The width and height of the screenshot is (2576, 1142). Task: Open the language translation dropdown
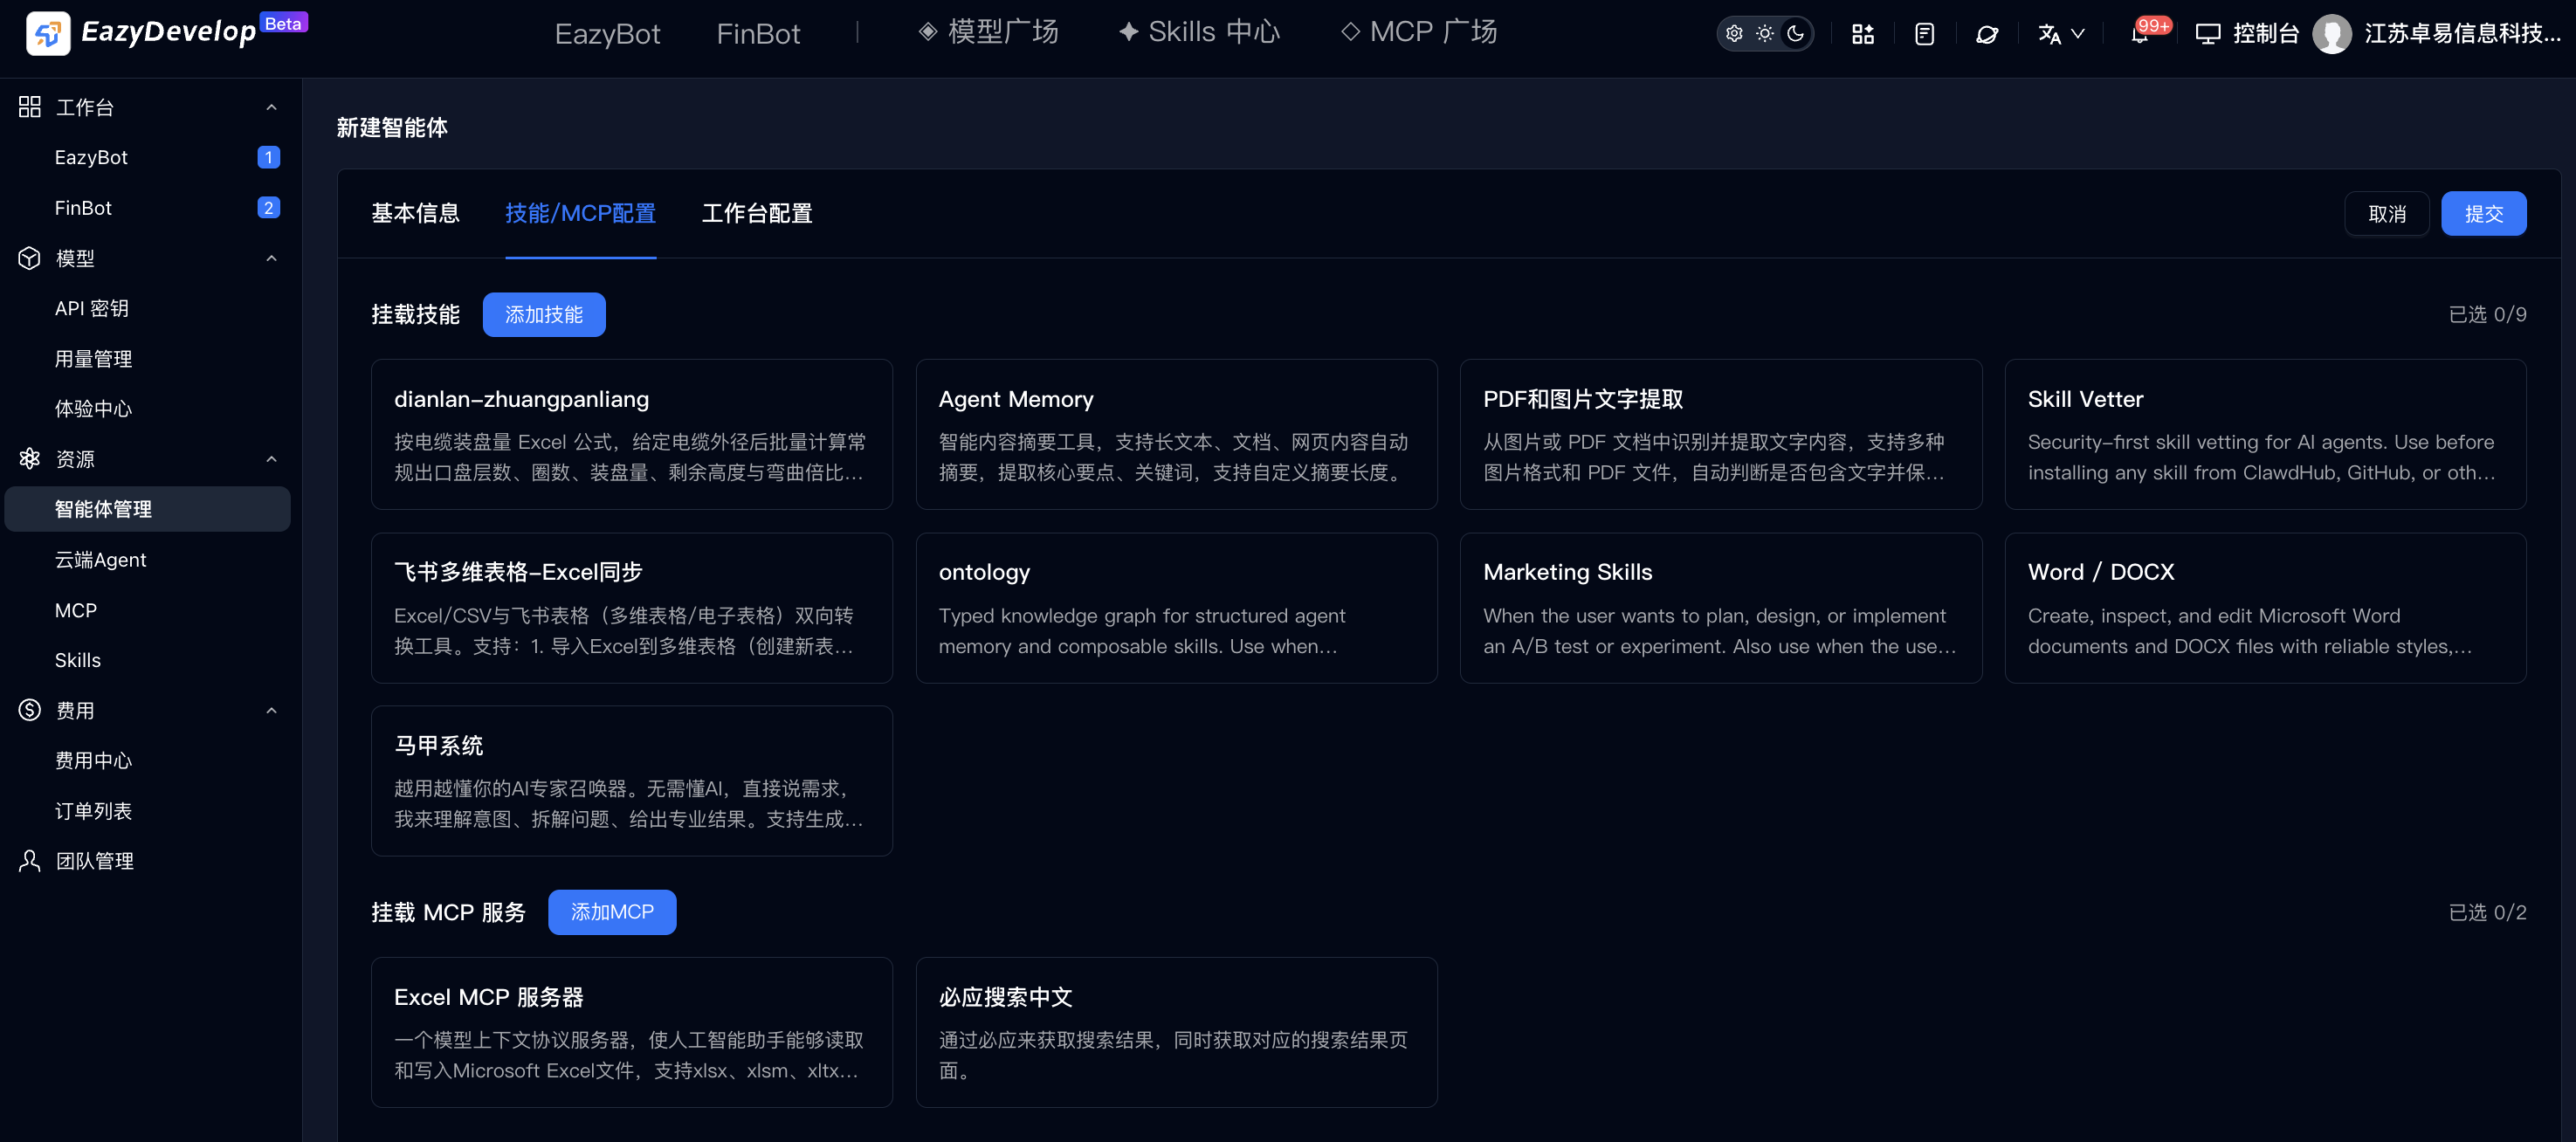tap(2062, 34)
